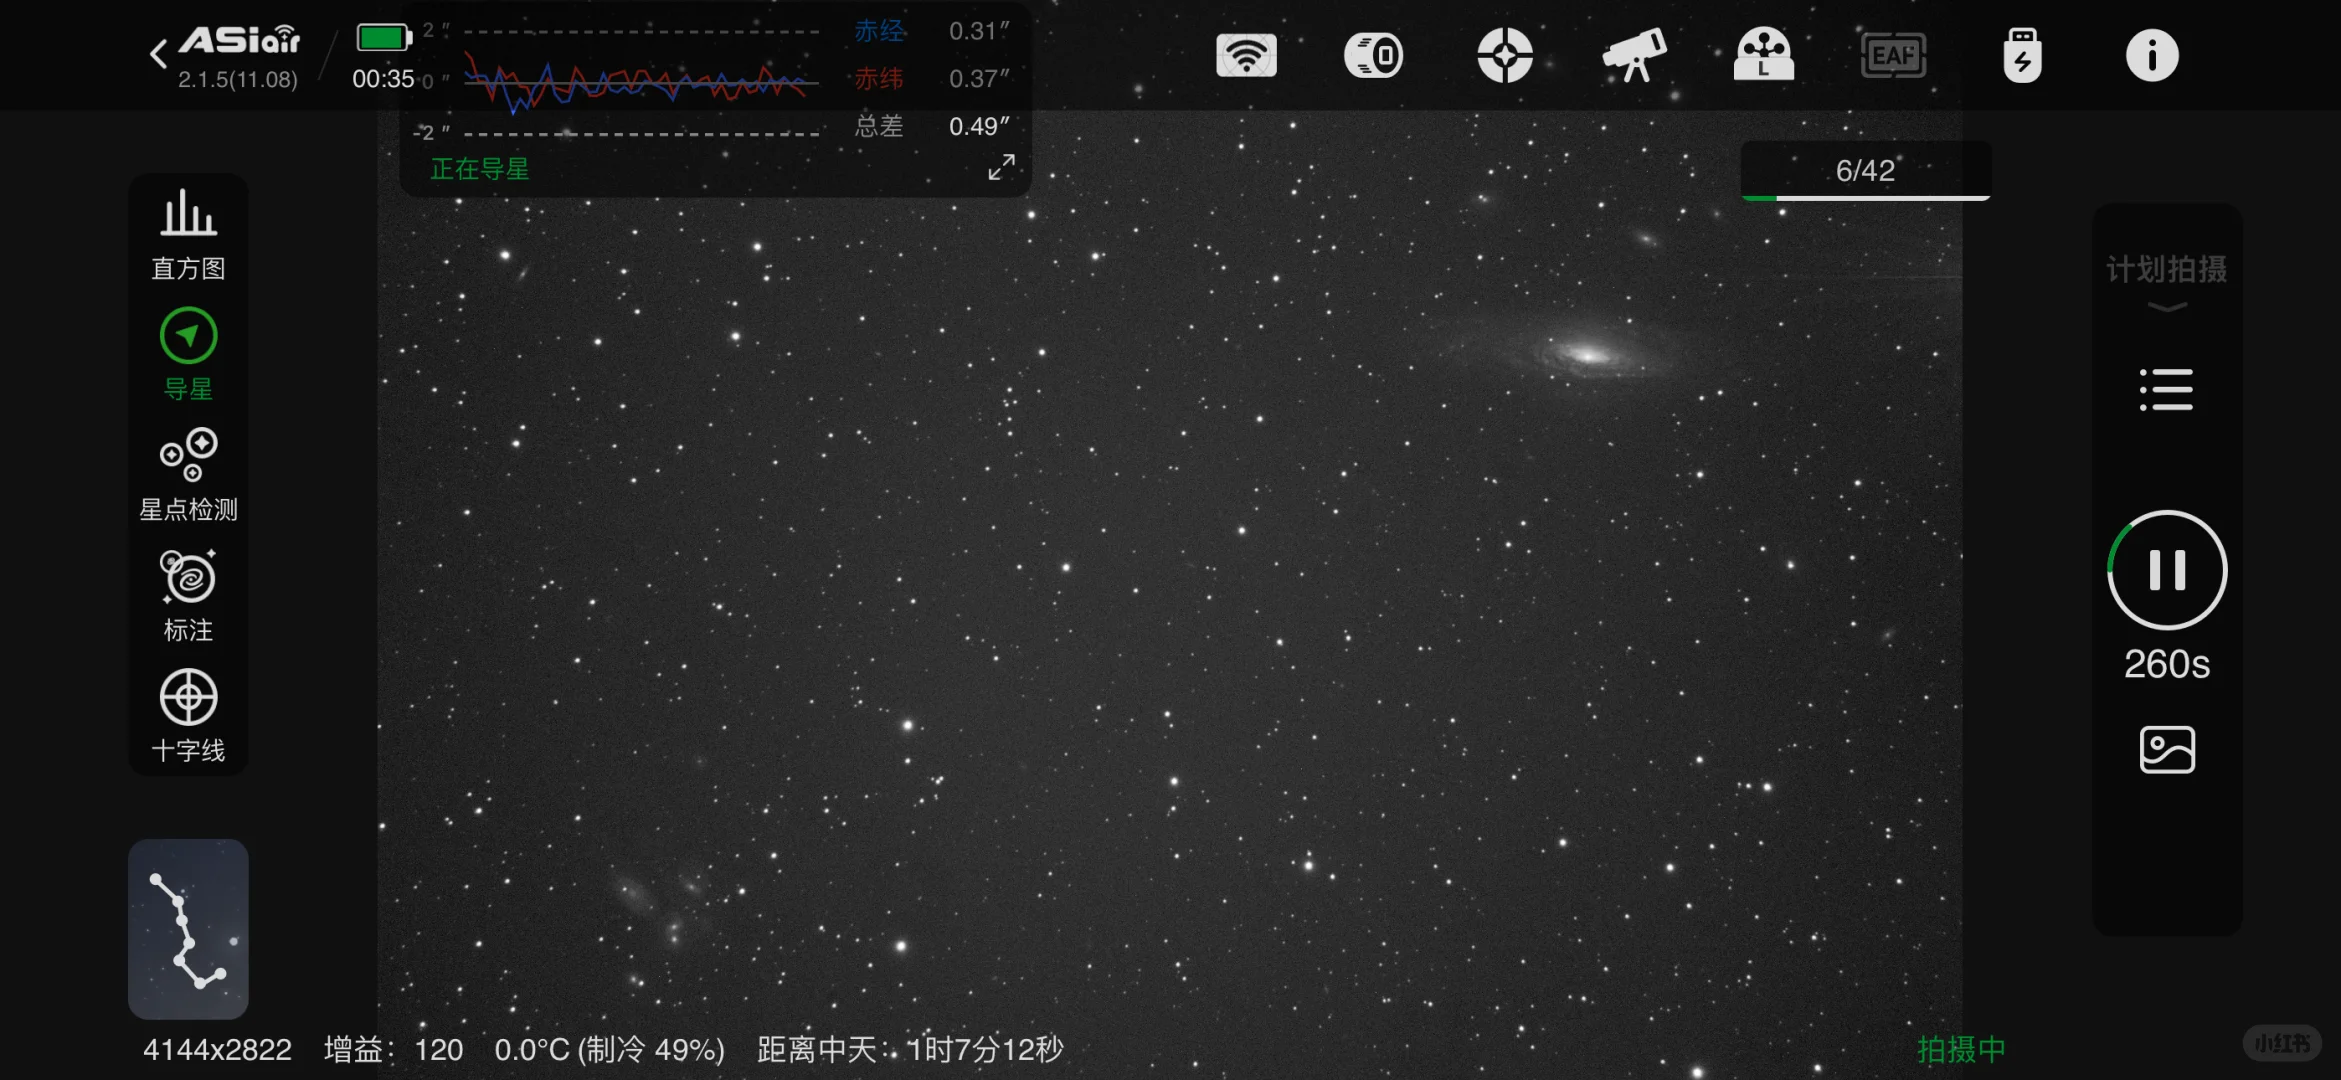Viewport: 2341px width, 1080px height.
Task: Pause the running capture
Action: (2166, 570)
